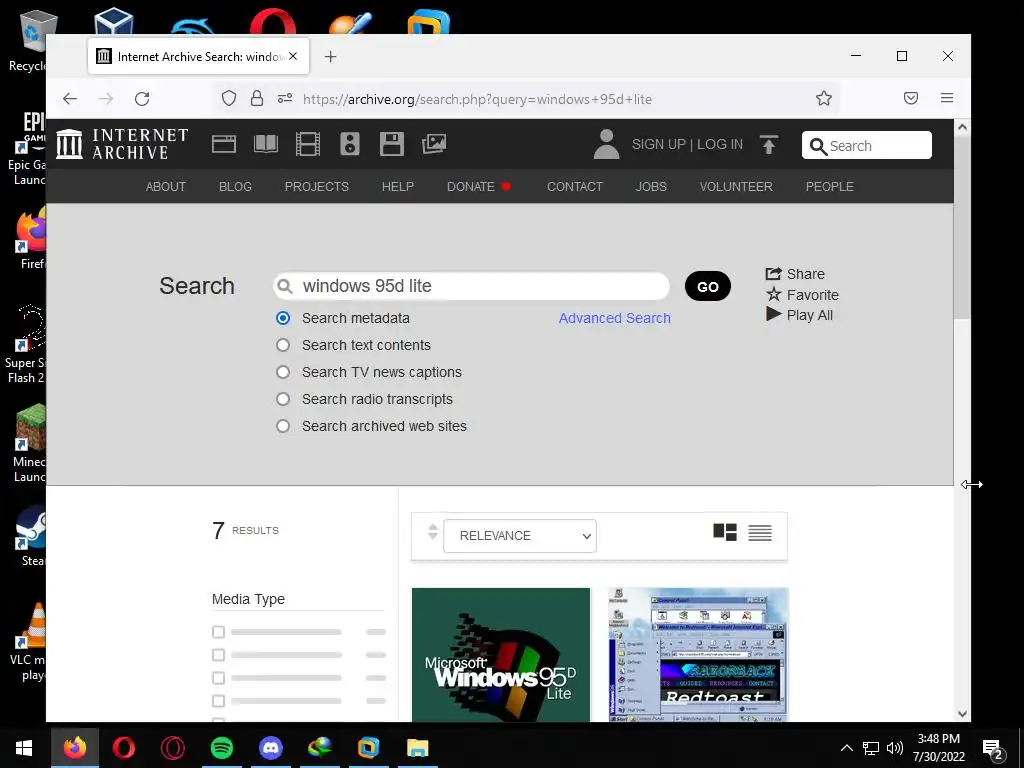1024x768 pixels.
Task: Open the PEOPLE menu item
Action: (x=829, y=187)
